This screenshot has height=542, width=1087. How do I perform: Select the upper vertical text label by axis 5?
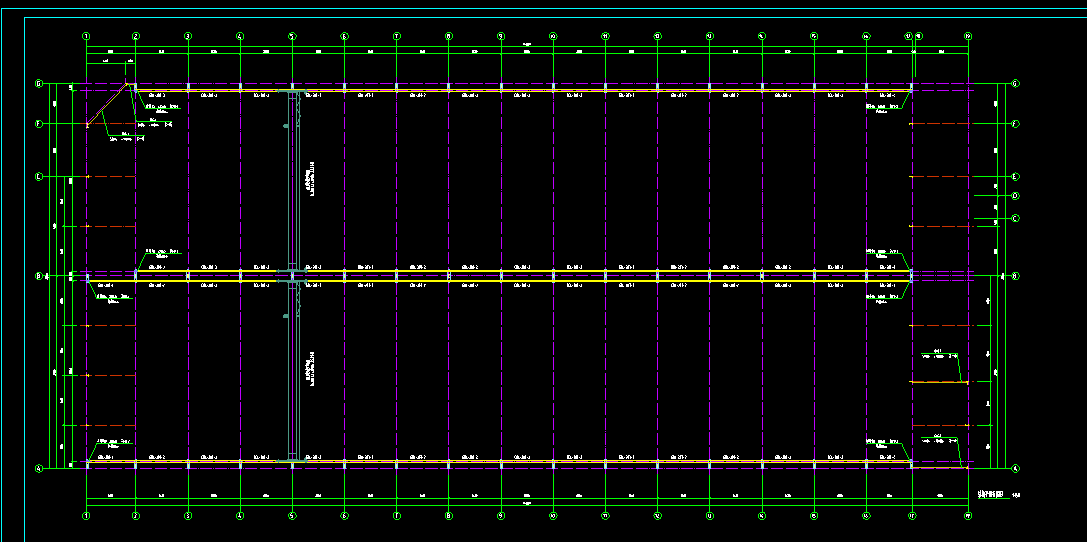(x=313, y=176)
